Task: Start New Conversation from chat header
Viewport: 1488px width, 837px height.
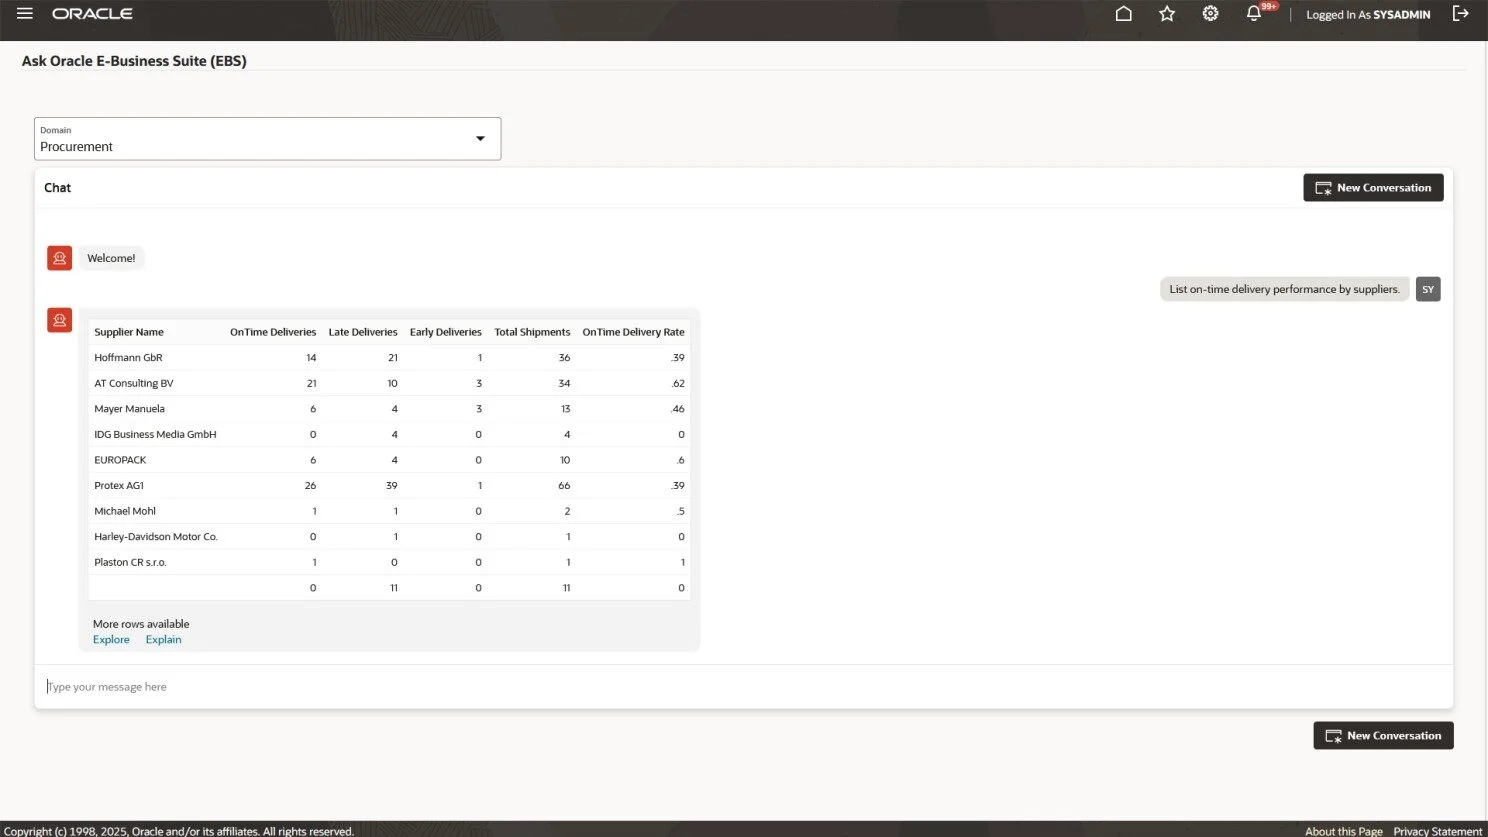Action: [x=1373, y=188]
